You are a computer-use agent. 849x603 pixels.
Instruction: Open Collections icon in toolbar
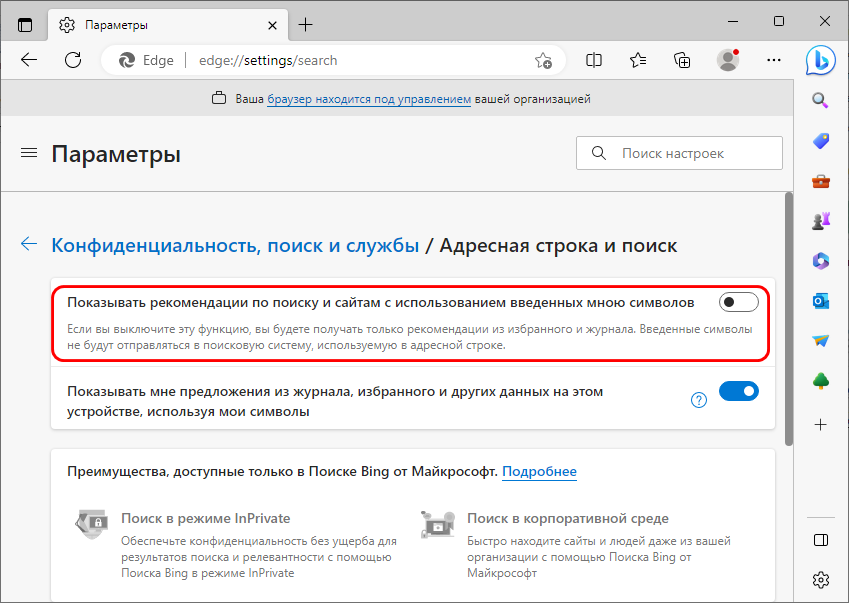pyautogui.click(x=682, y=60)
